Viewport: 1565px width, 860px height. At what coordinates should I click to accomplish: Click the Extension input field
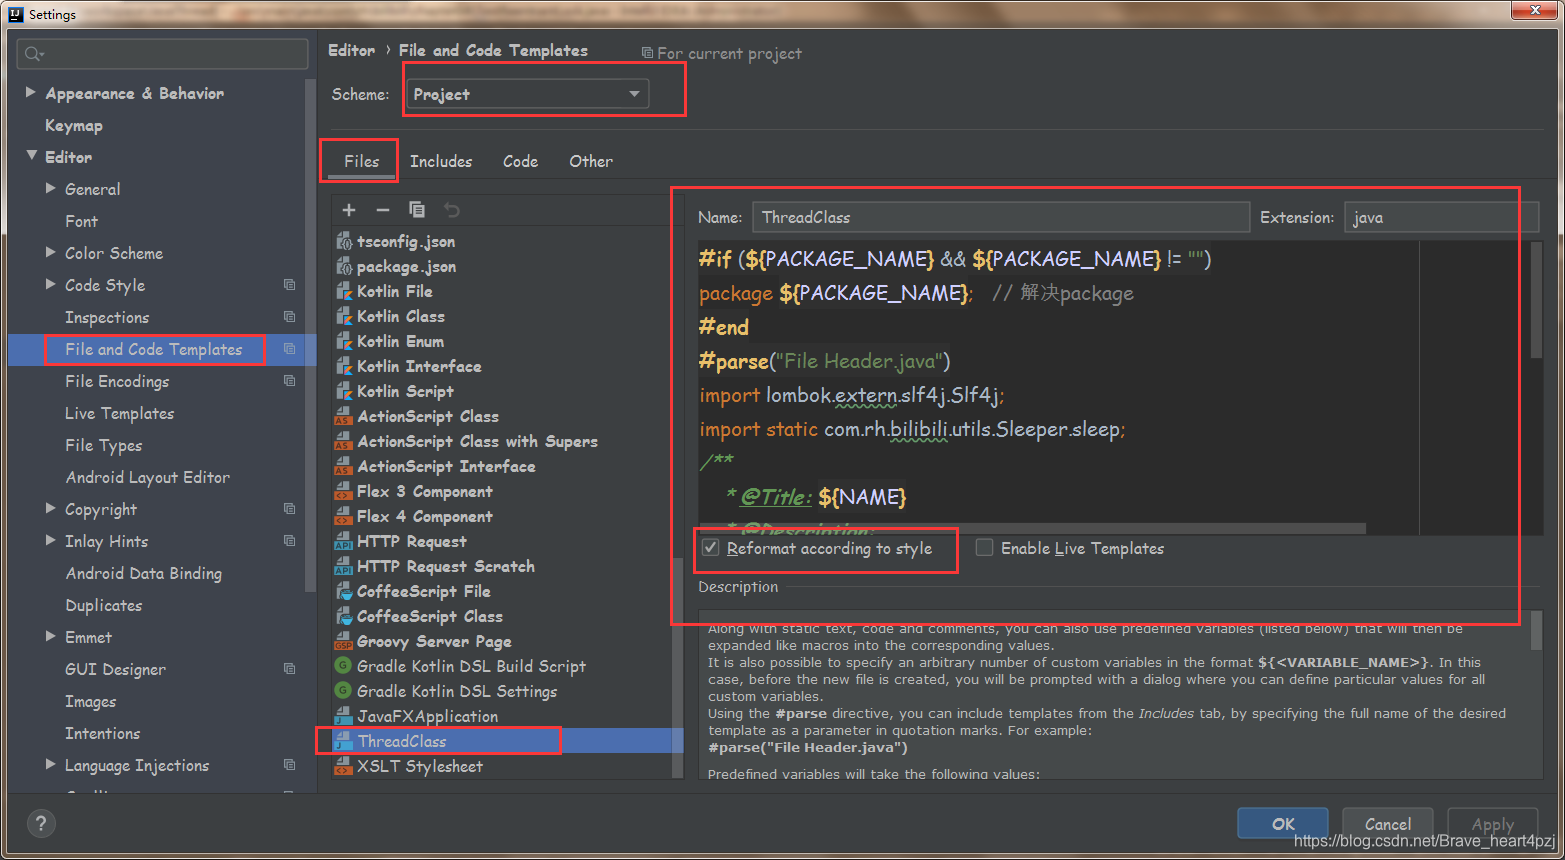point(1441,217)
